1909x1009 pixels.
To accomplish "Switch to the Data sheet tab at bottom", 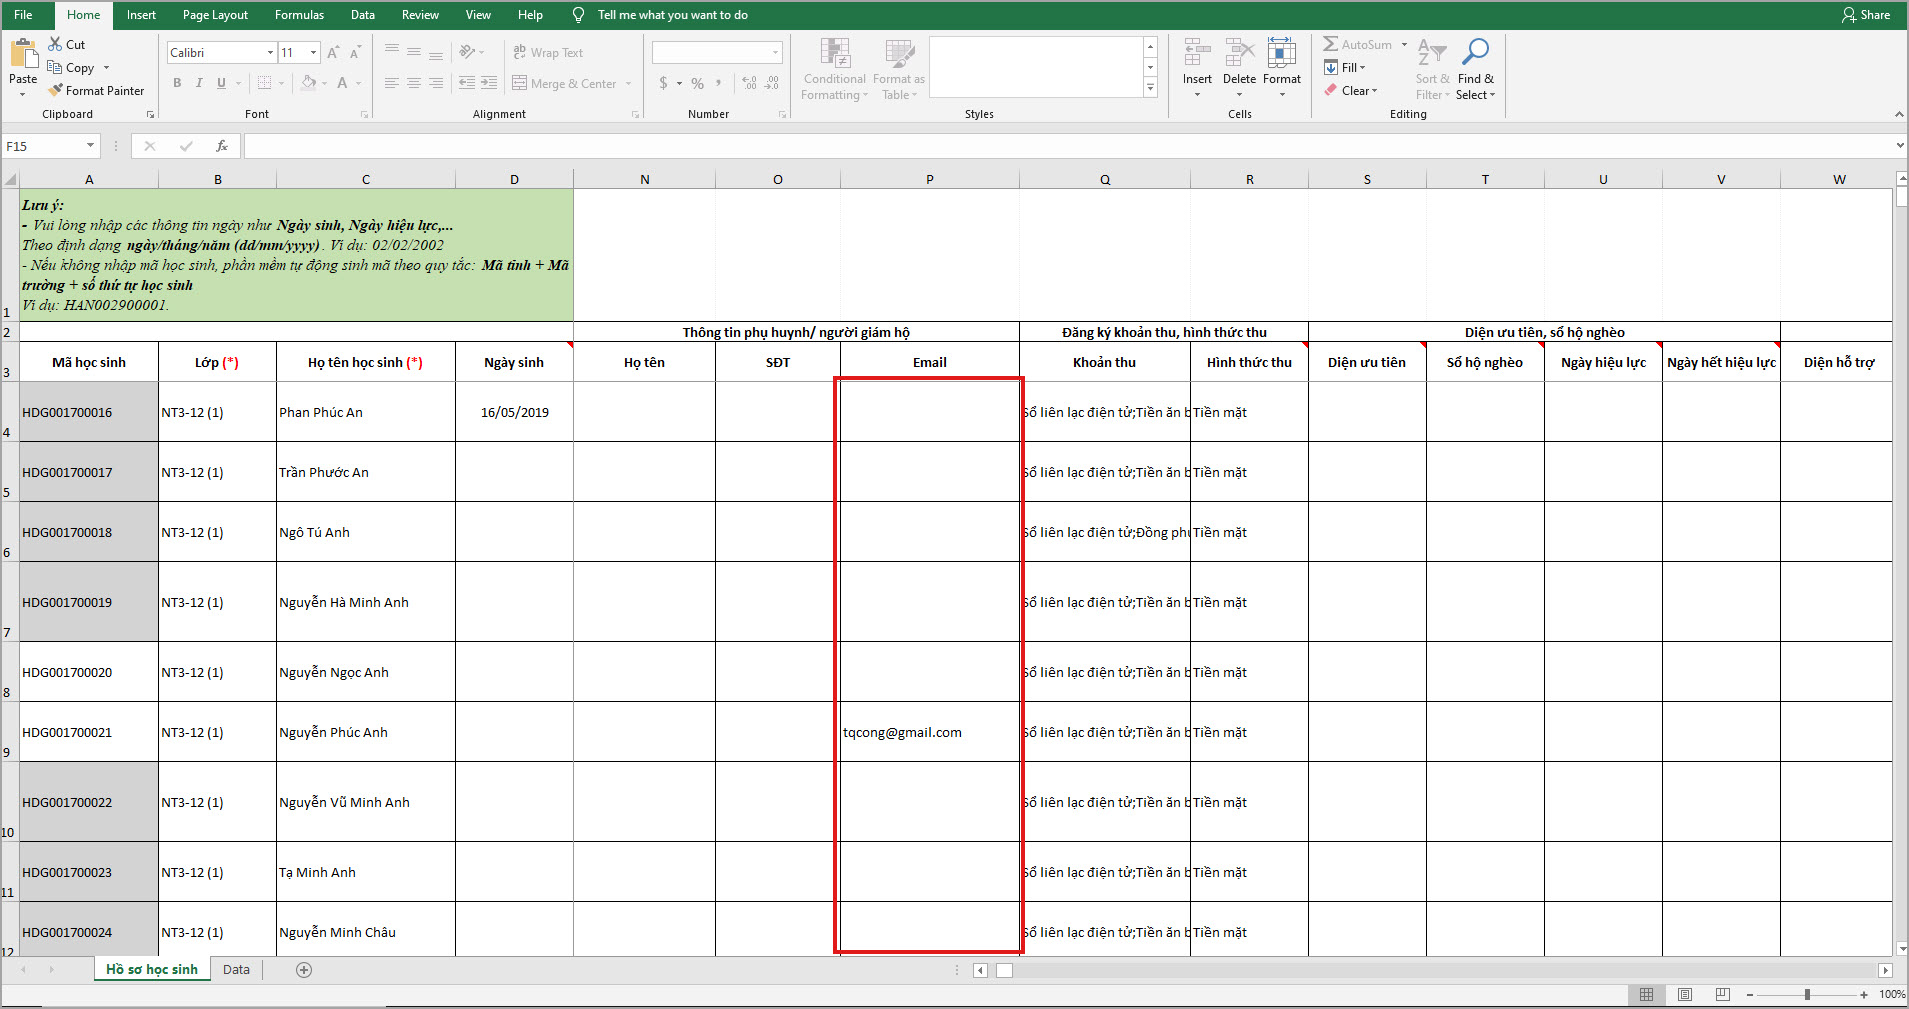I will pyautogui.click(x=236, y=969).
